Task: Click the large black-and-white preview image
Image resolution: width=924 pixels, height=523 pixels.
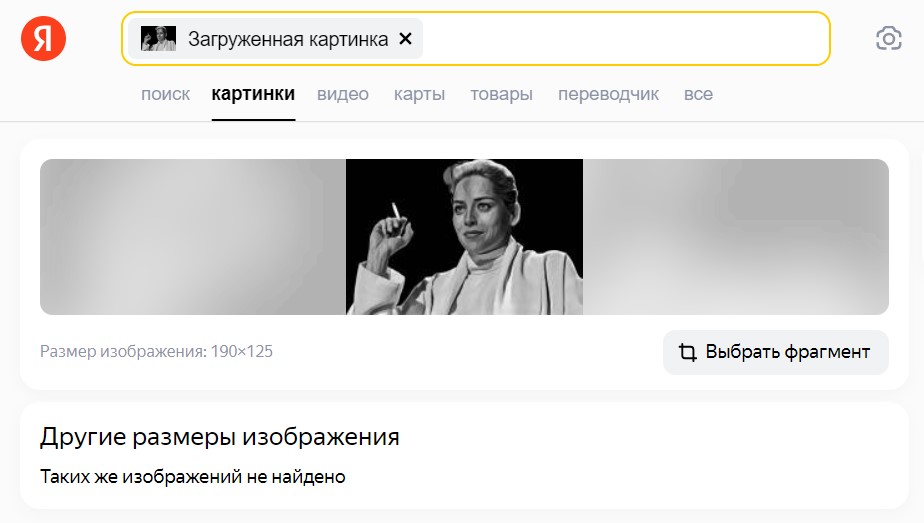Action: 464,237
